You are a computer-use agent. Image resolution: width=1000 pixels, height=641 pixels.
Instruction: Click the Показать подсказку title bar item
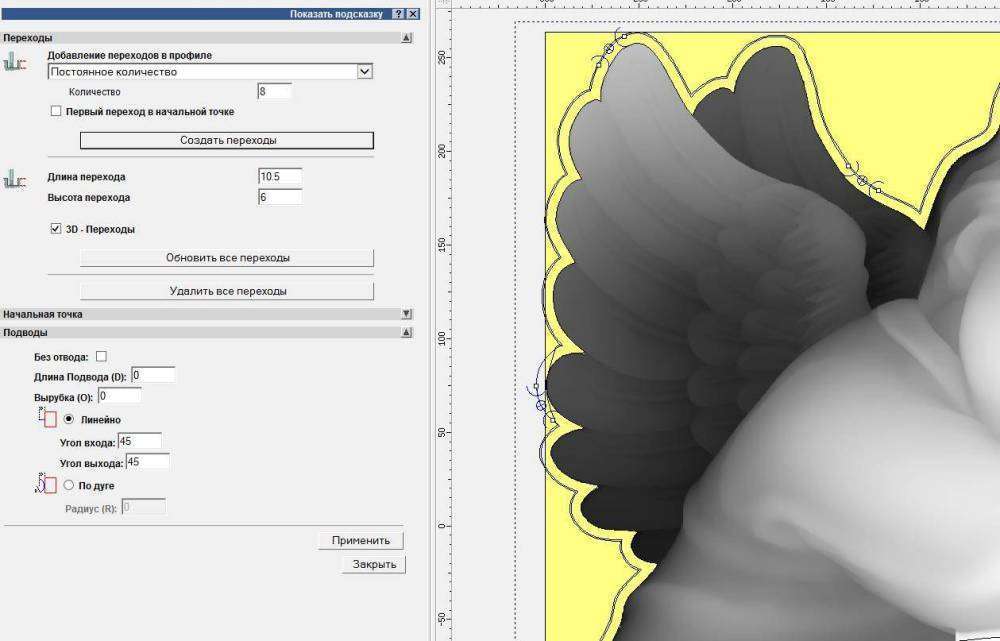click(x=336, y=15)
